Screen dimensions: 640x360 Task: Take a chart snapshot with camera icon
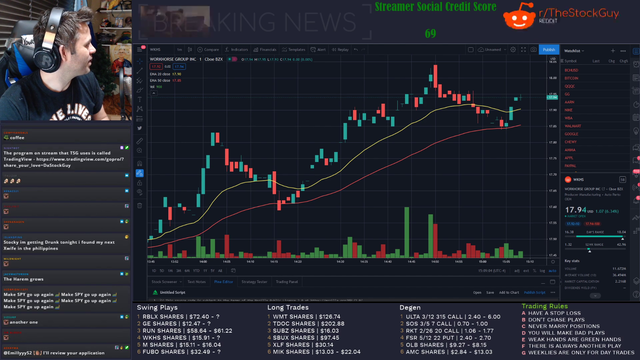[x=533, y=49]
